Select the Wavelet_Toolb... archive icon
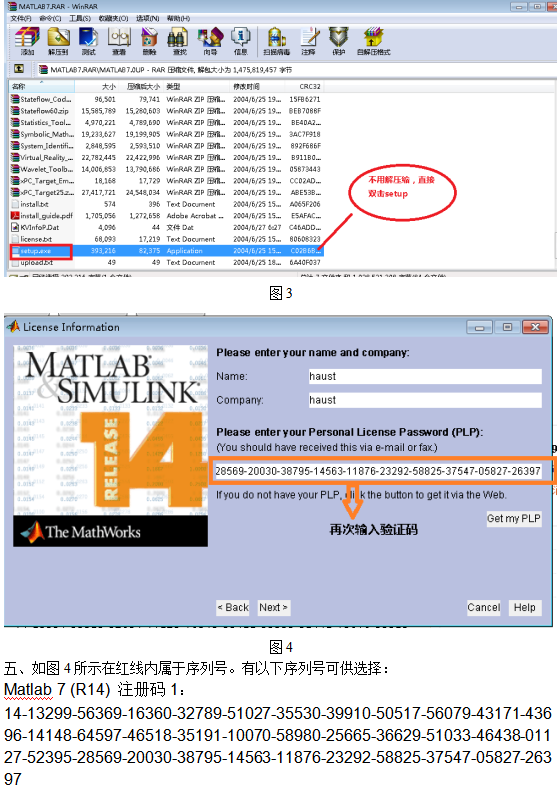The height and width of the screenshot is (790, 558). click(x=16, y=169)
